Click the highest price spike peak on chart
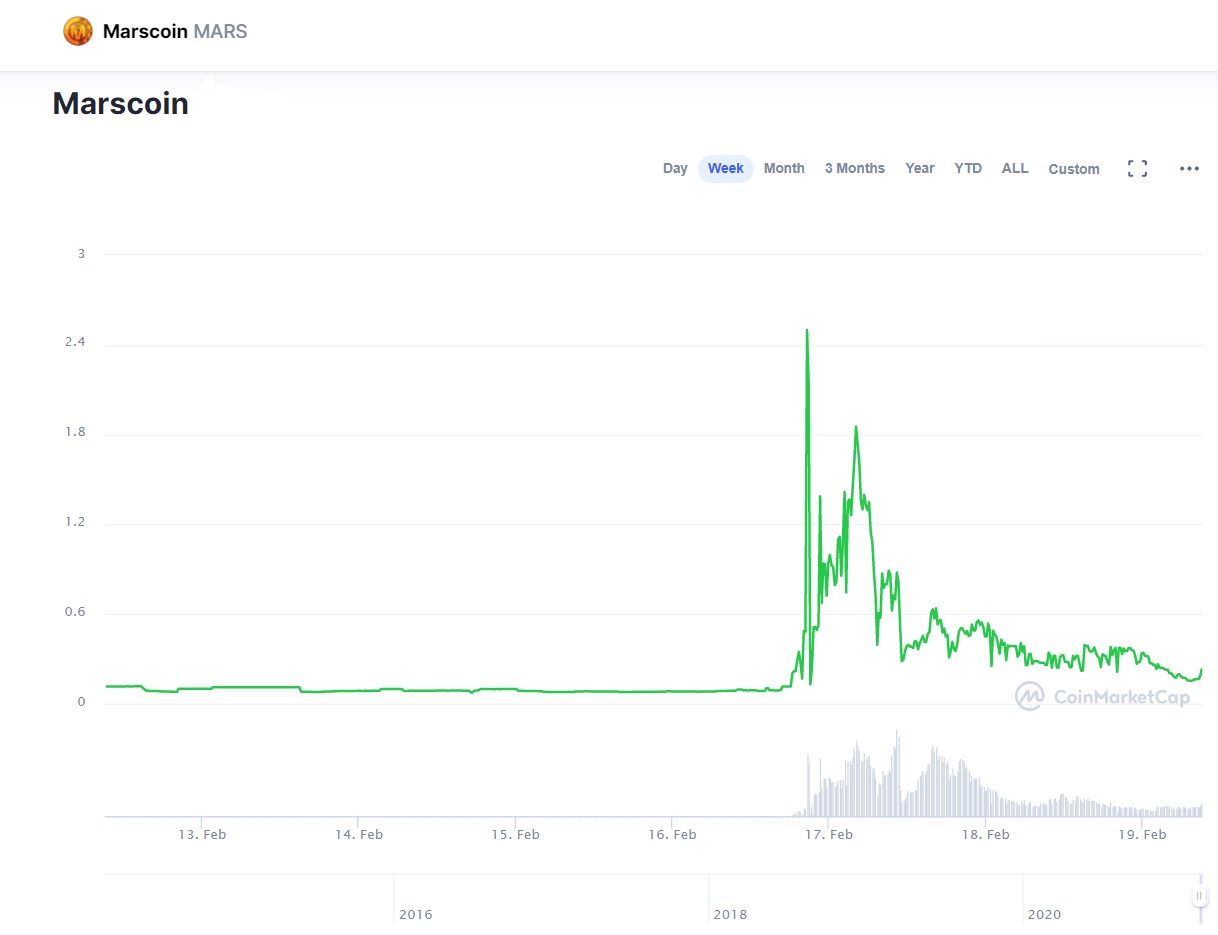The height and width of the screenshot is (935, 1218). pos(807,331)
